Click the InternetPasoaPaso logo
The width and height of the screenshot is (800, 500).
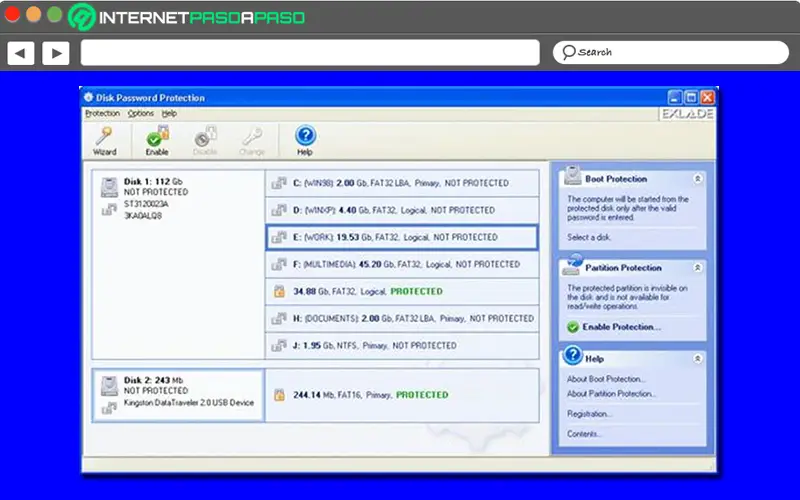(187, 17)
